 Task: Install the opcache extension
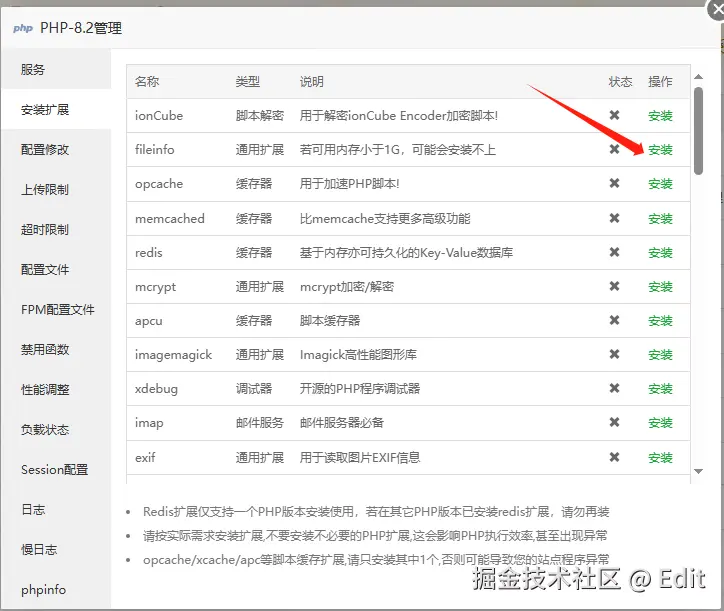[660, 184]
